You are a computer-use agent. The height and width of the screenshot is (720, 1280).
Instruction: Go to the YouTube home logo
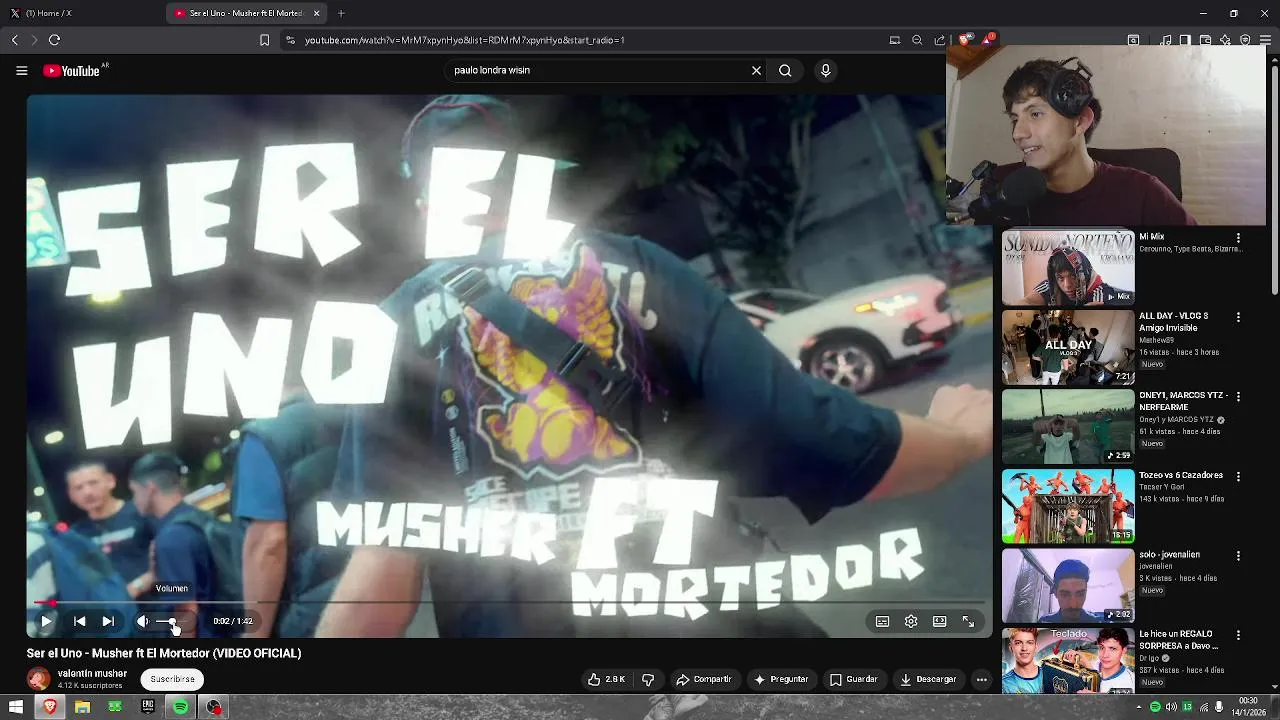click(x=72, y=71)
